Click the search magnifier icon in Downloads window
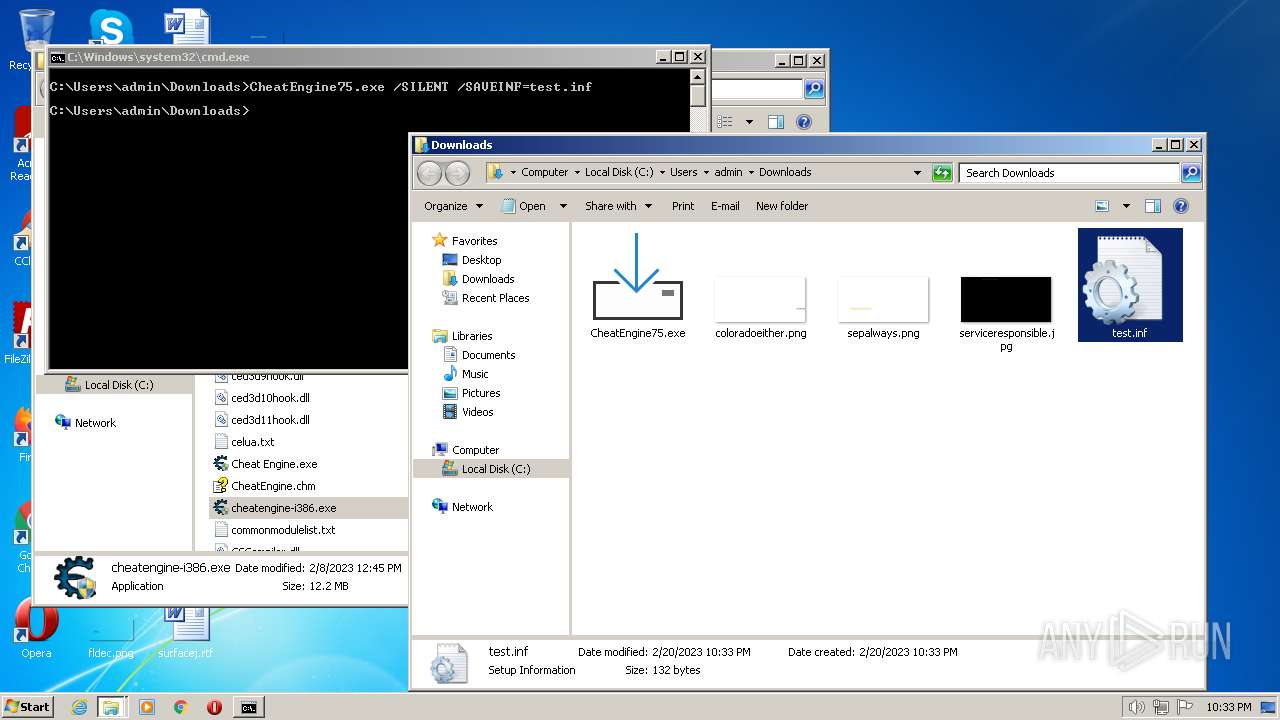 1190,173
